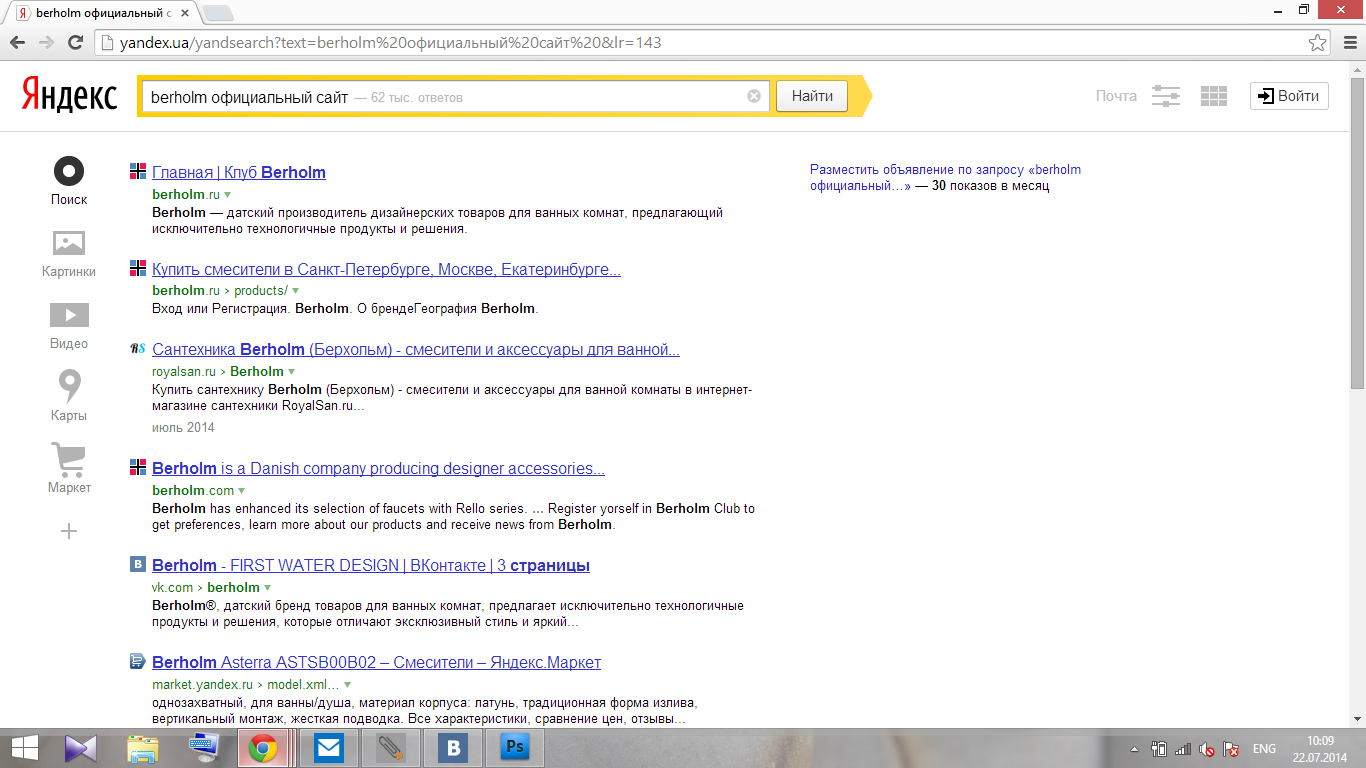Open Berholm Asterra ASTSB00B02 Яндекс.Маркет result

(x=376, y=662)
